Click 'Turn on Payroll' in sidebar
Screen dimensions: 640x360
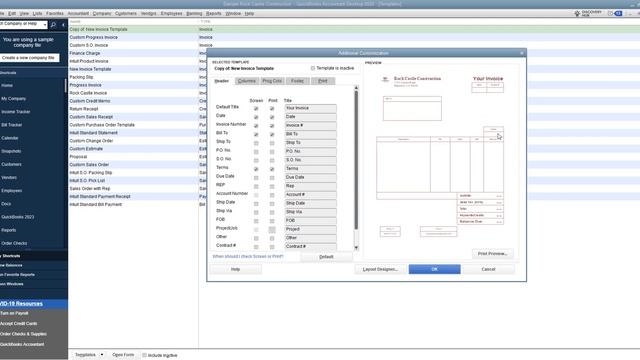tap(14, 313)
